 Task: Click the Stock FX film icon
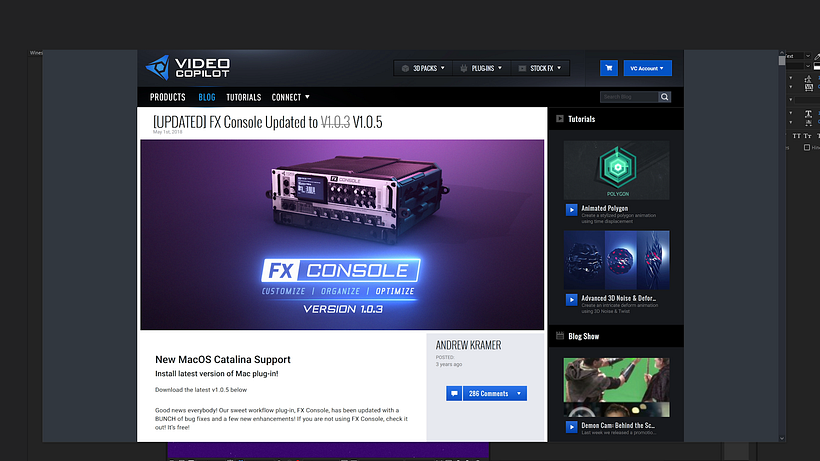522,68
